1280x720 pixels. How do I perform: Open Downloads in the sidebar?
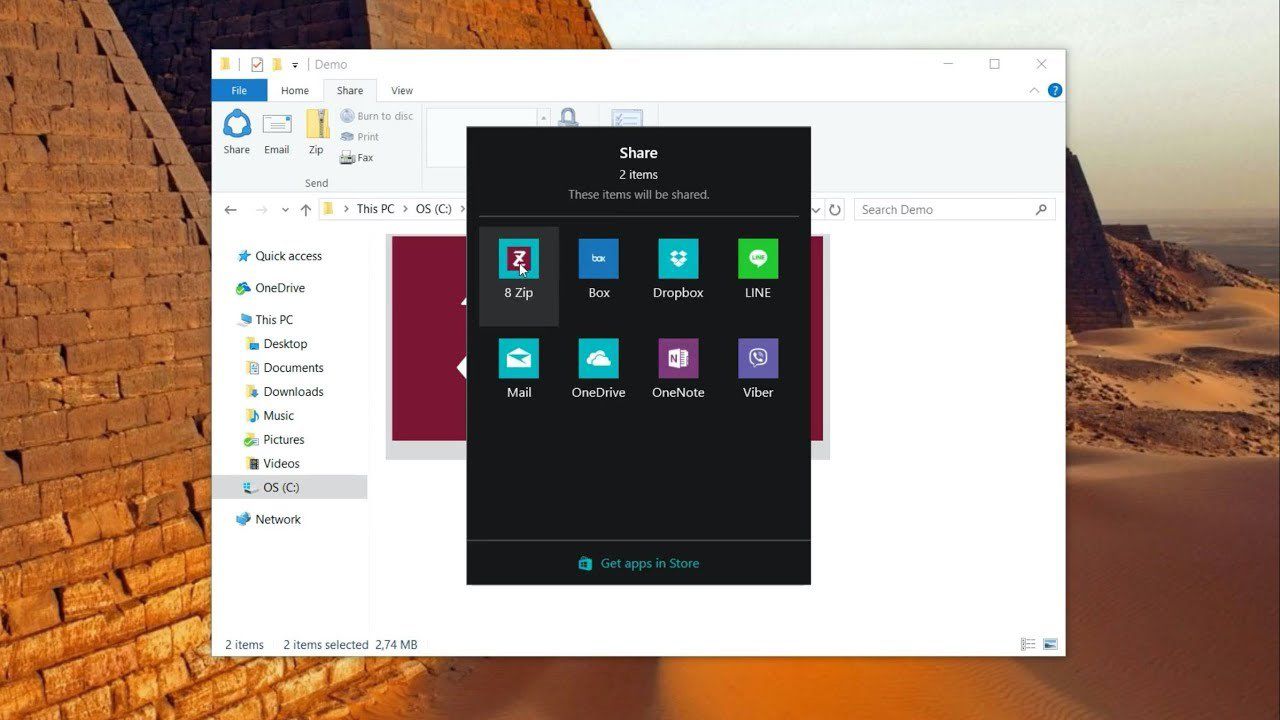coord(285,392)
